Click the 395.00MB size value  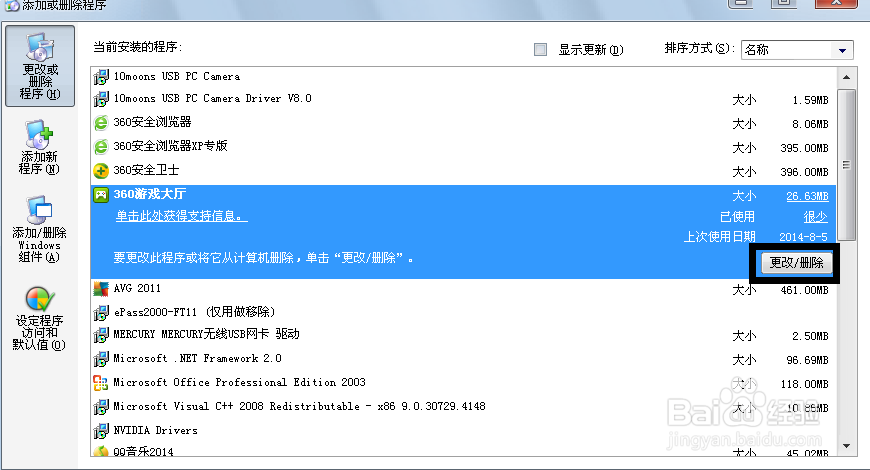click(x=805, y=148)
